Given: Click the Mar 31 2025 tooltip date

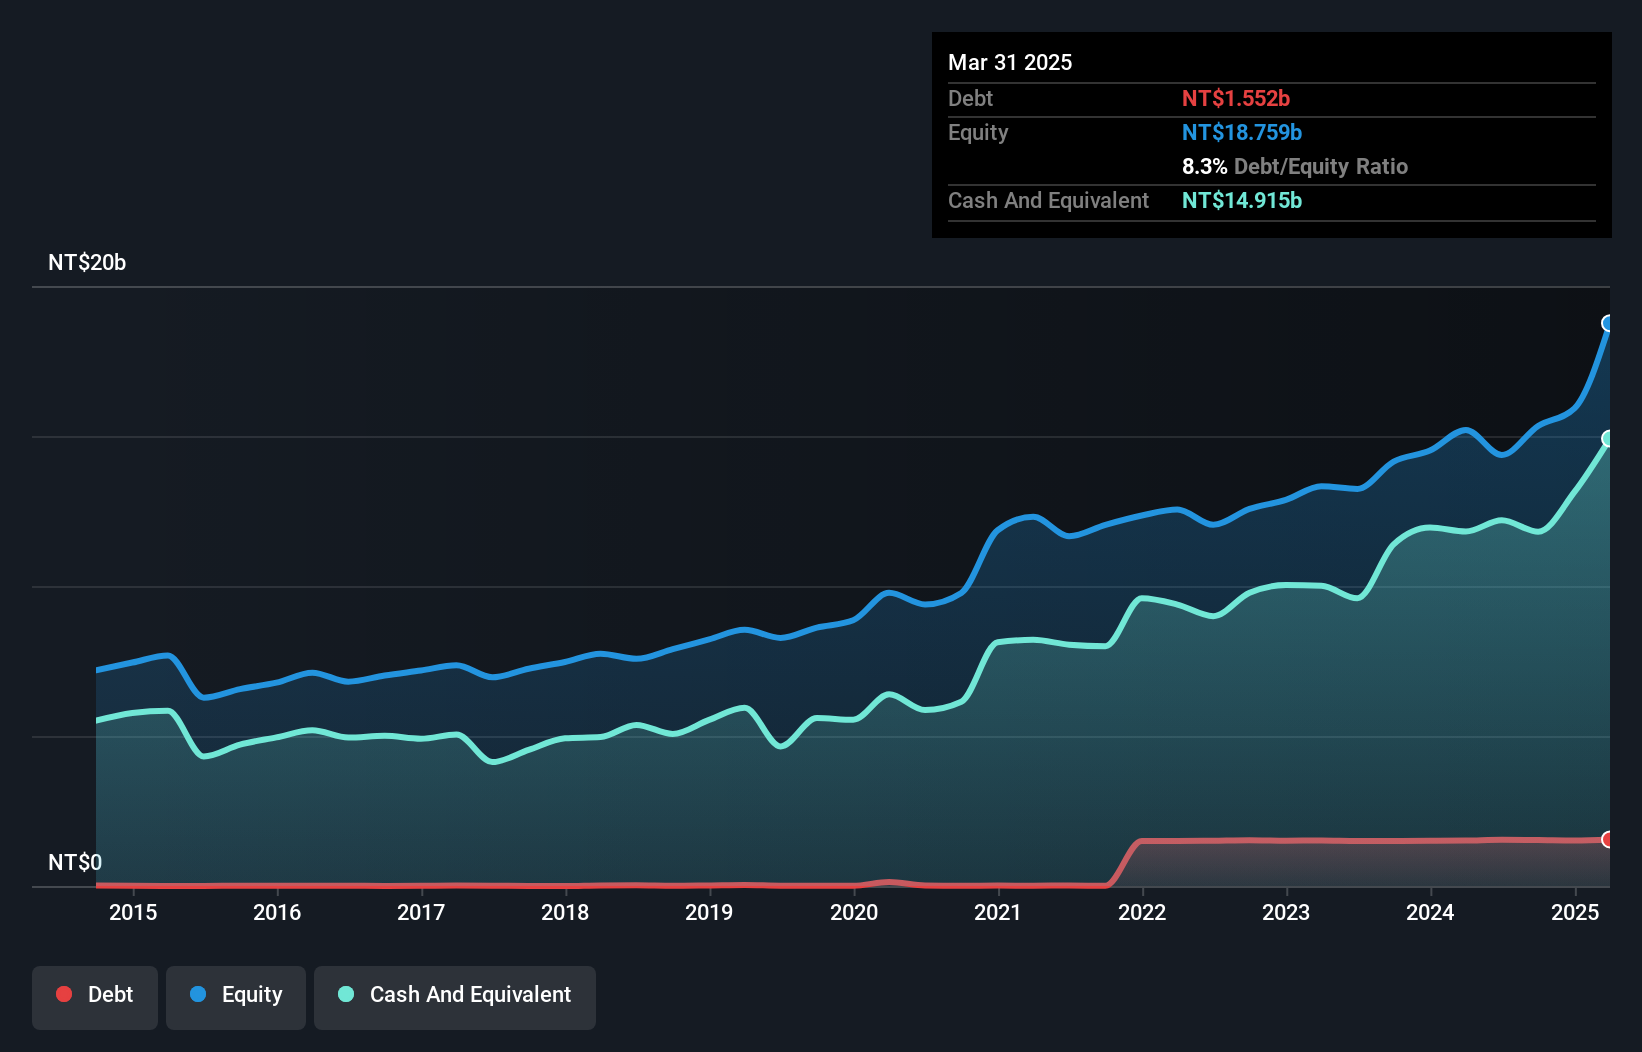Looking at the screenshot, I should click(x=1010, y=62).
